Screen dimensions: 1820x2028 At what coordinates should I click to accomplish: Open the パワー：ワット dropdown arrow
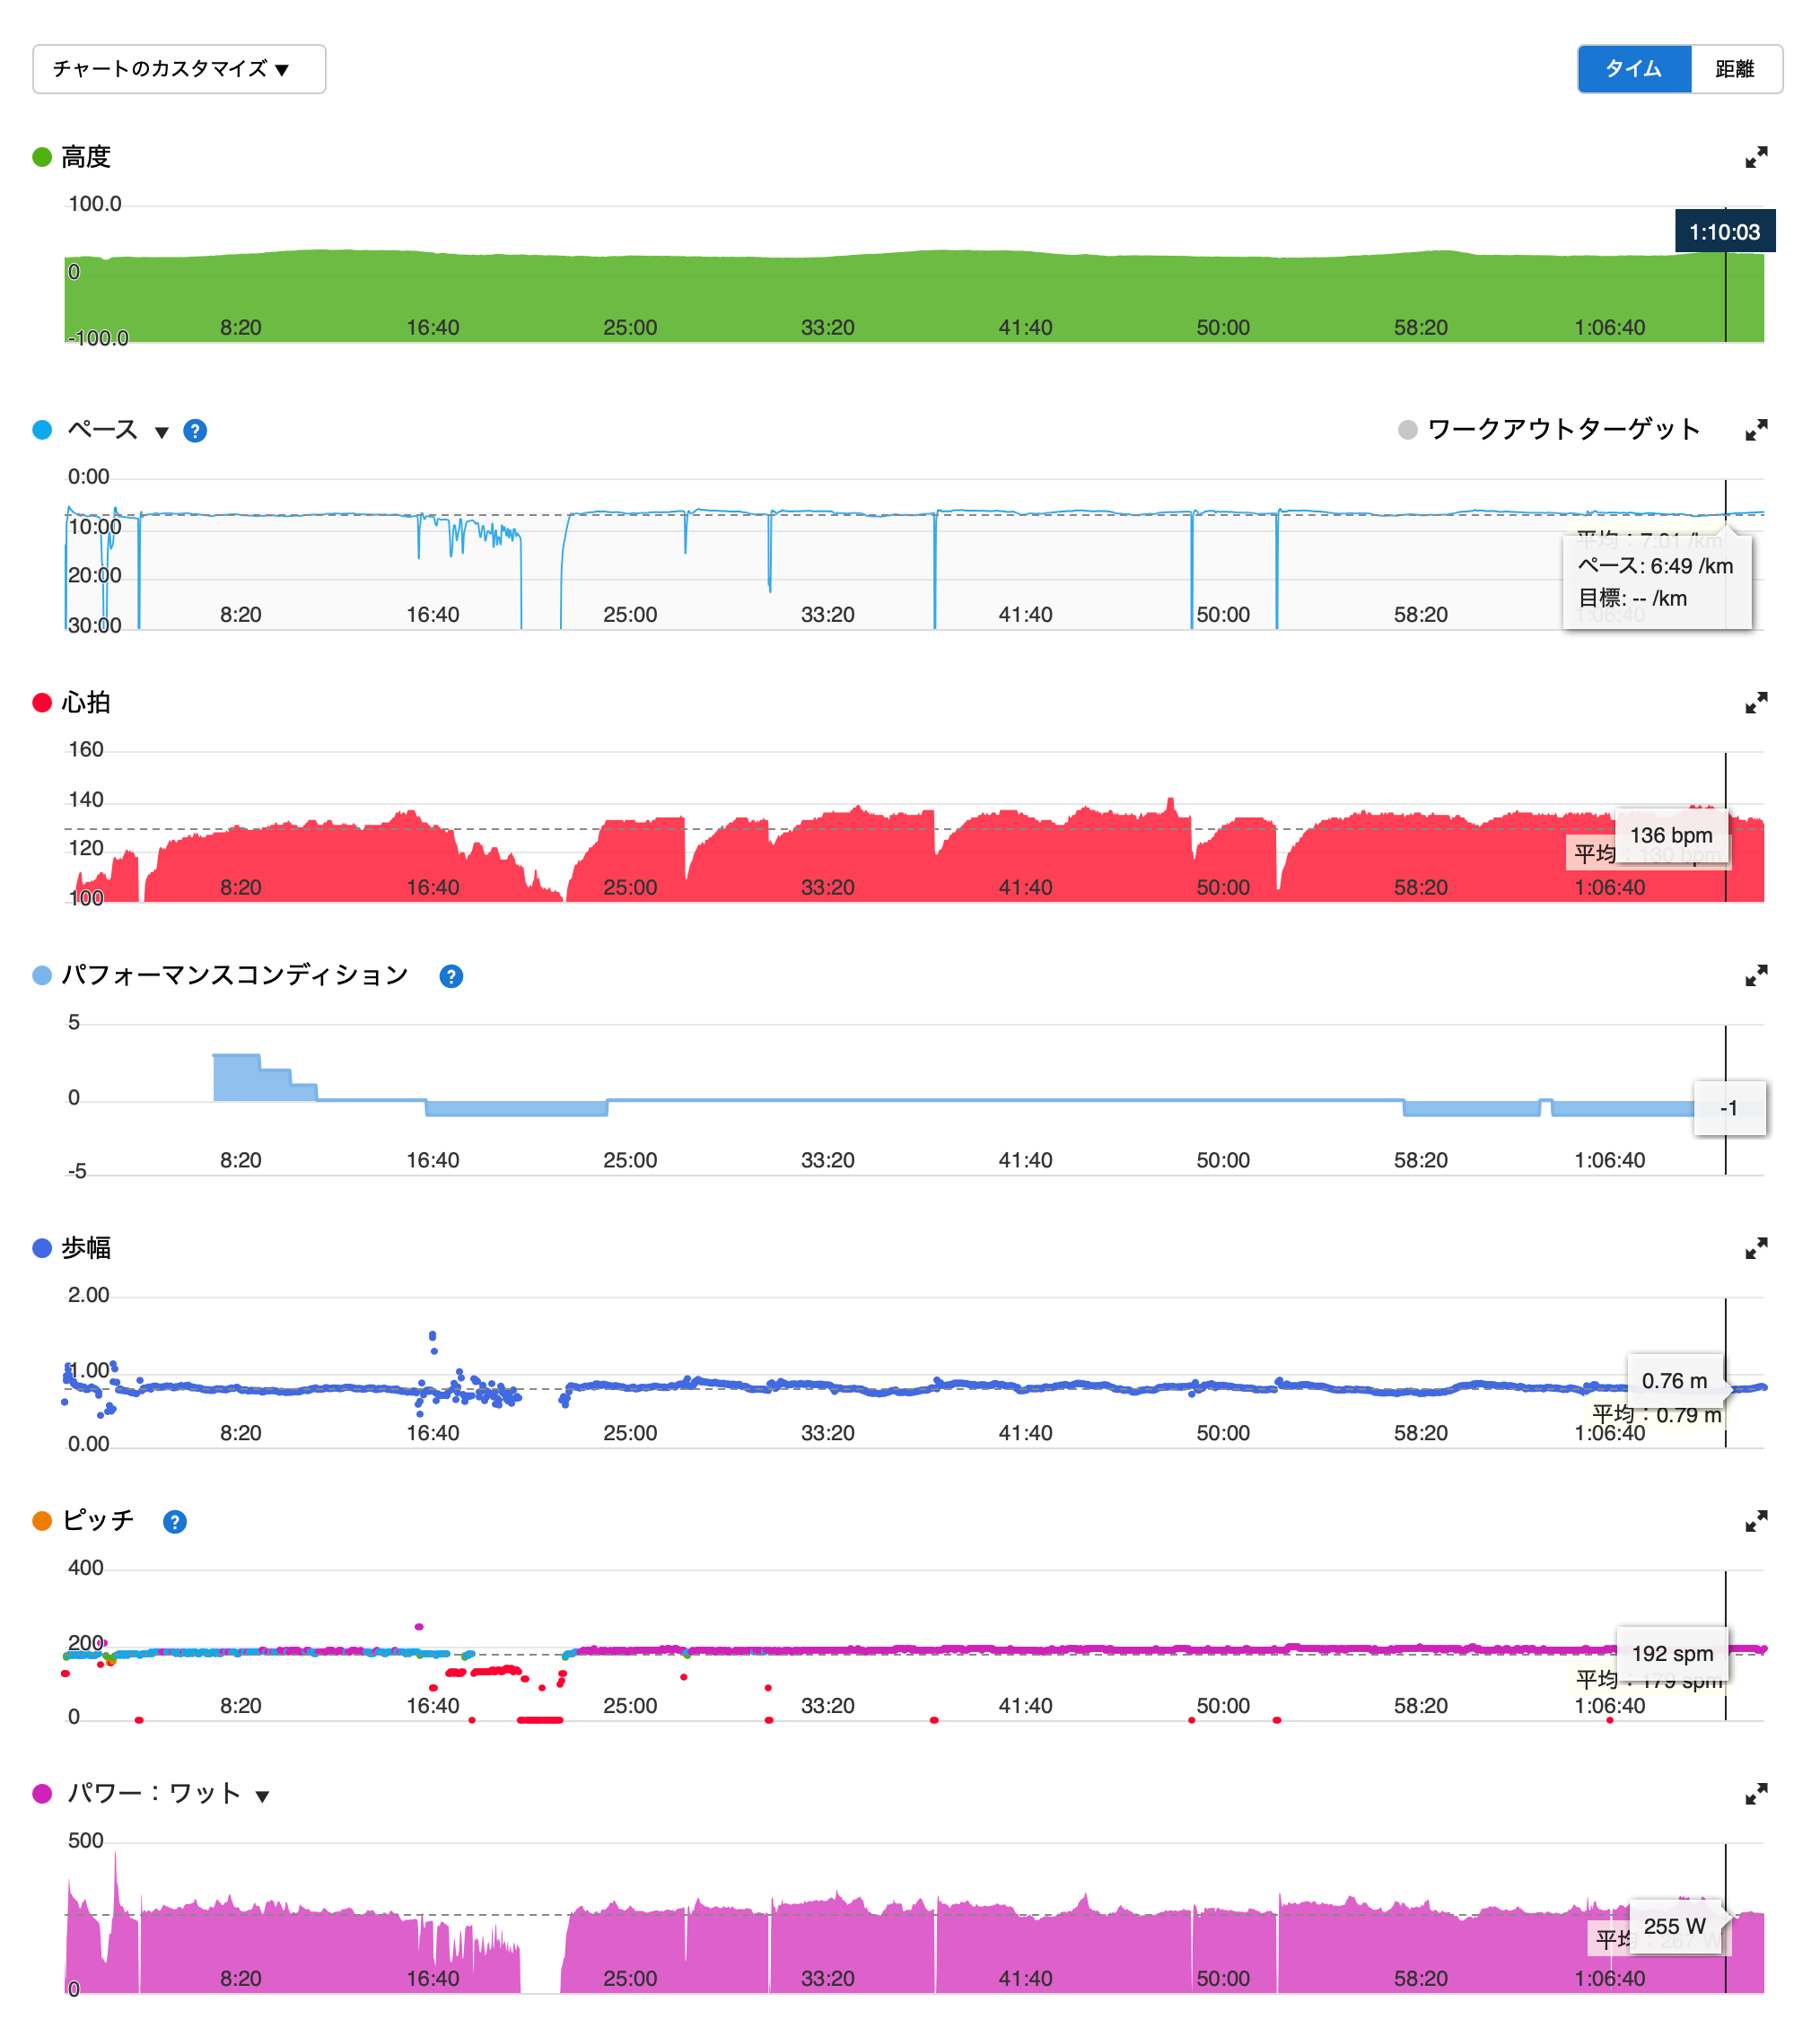(263, 1795)
